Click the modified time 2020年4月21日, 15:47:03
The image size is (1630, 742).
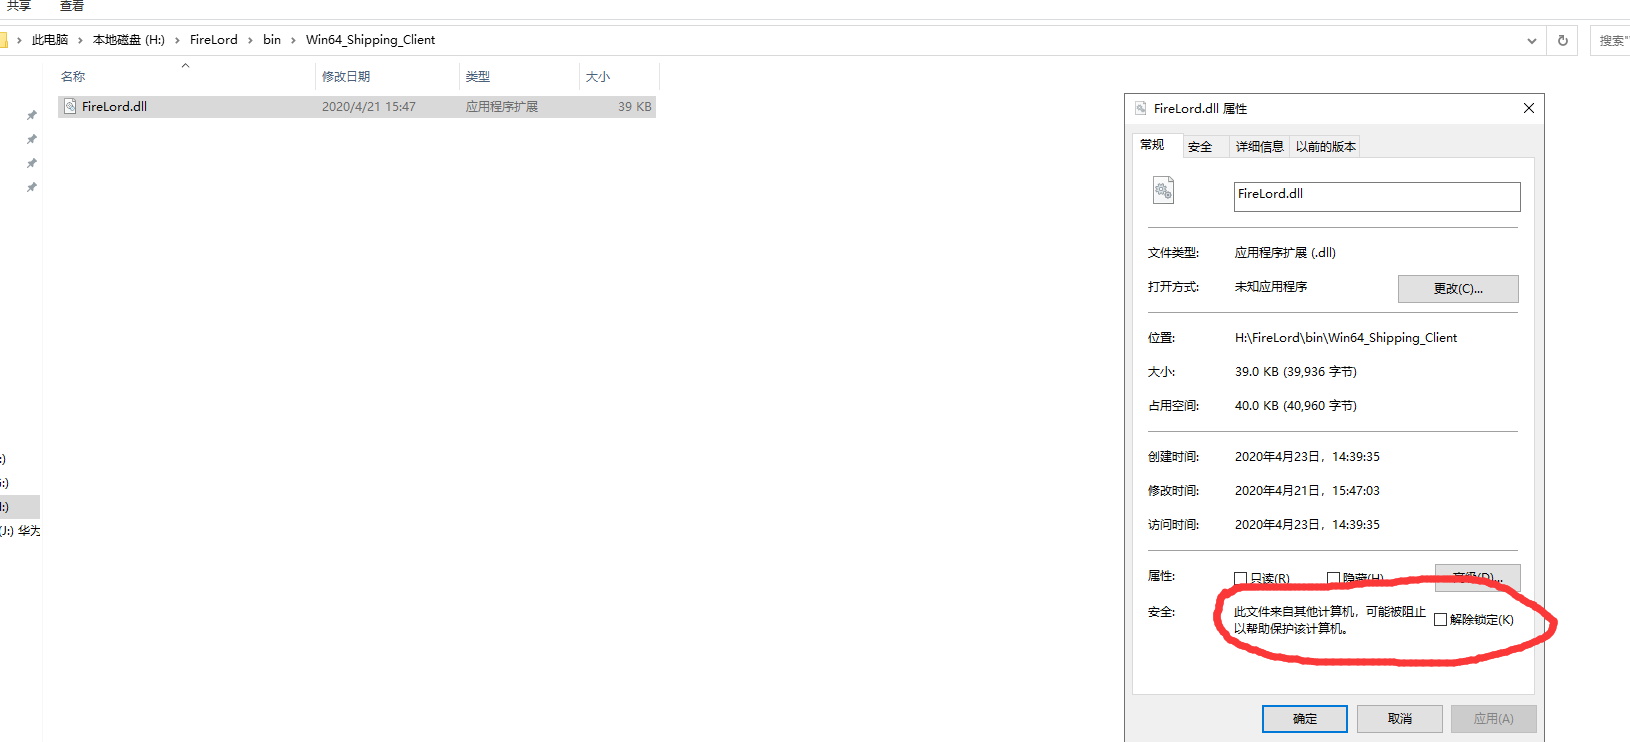[x=1307, y=491]
